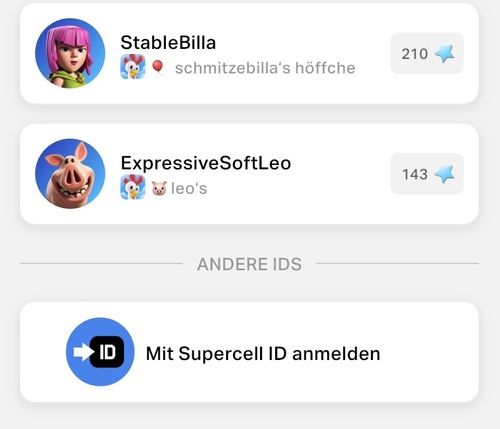Viewport: 500px width, 429px height.
Task: Tap the Hay Day chicken icon under ExpressiveSoftLeo
Action: tap(133, 187)
